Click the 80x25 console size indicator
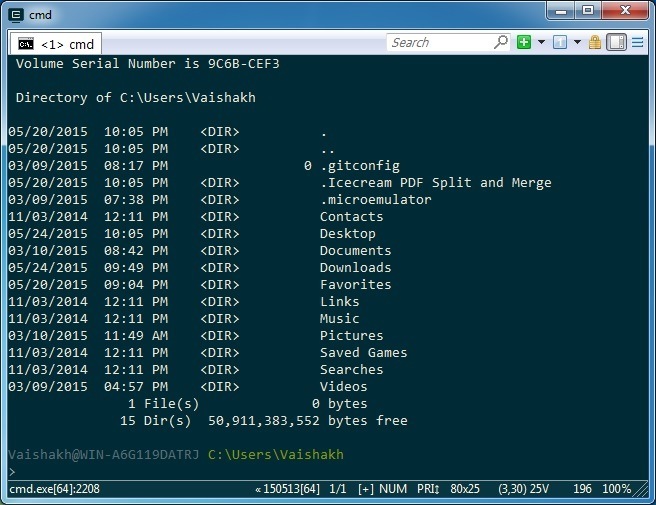The height and width of the screenshot is (505, 656). coord(467,489)
